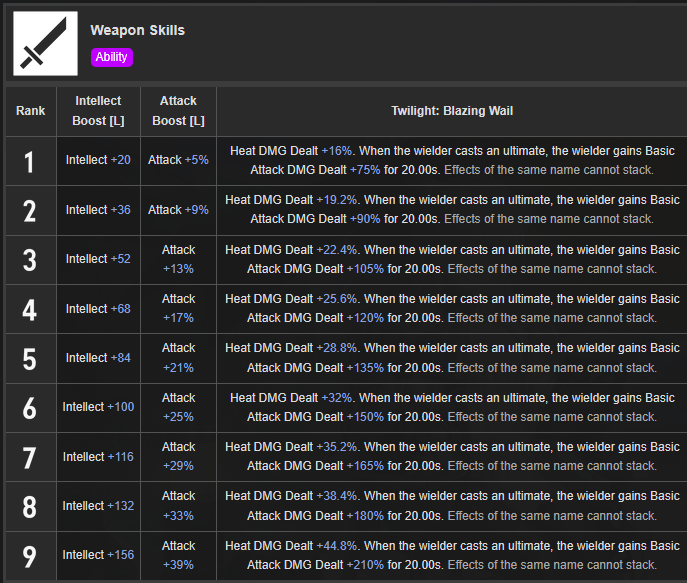Select rank number 8 cell
Image resolution: width=687 pixels, height=583 pixels.
coord(31,506)
